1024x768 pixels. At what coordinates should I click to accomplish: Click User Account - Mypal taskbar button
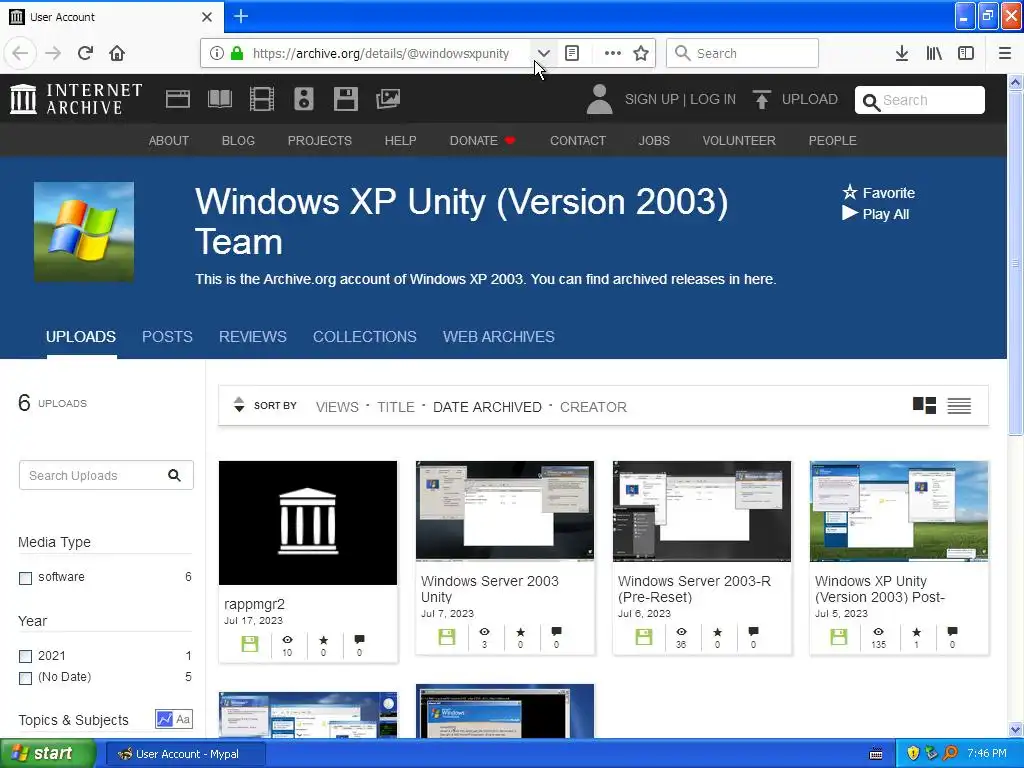click(185, 754)
